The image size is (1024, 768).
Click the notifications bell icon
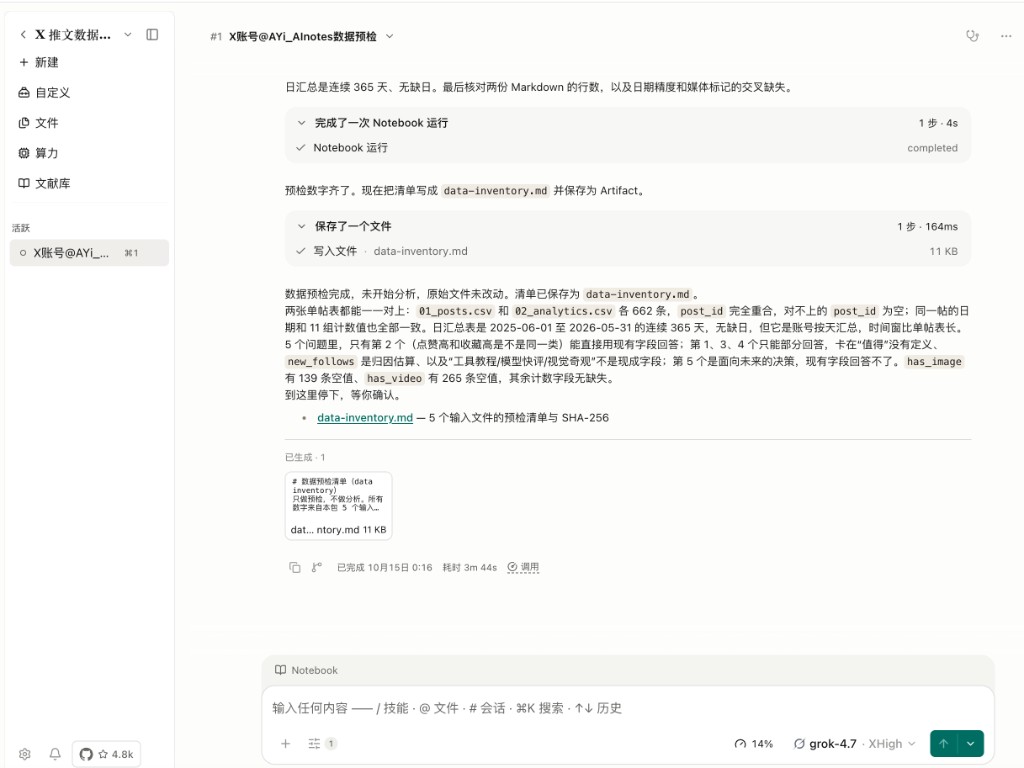click(55, 754)
